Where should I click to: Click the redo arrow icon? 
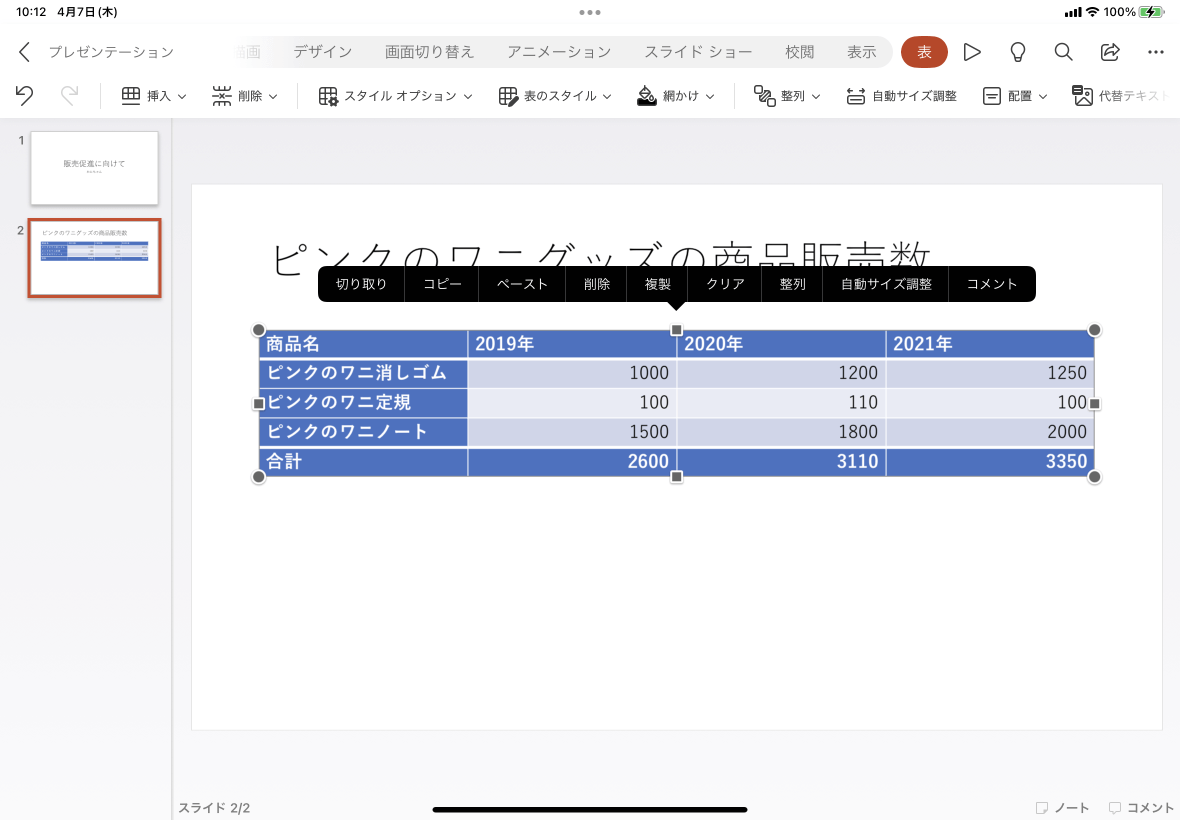[69, 96]
